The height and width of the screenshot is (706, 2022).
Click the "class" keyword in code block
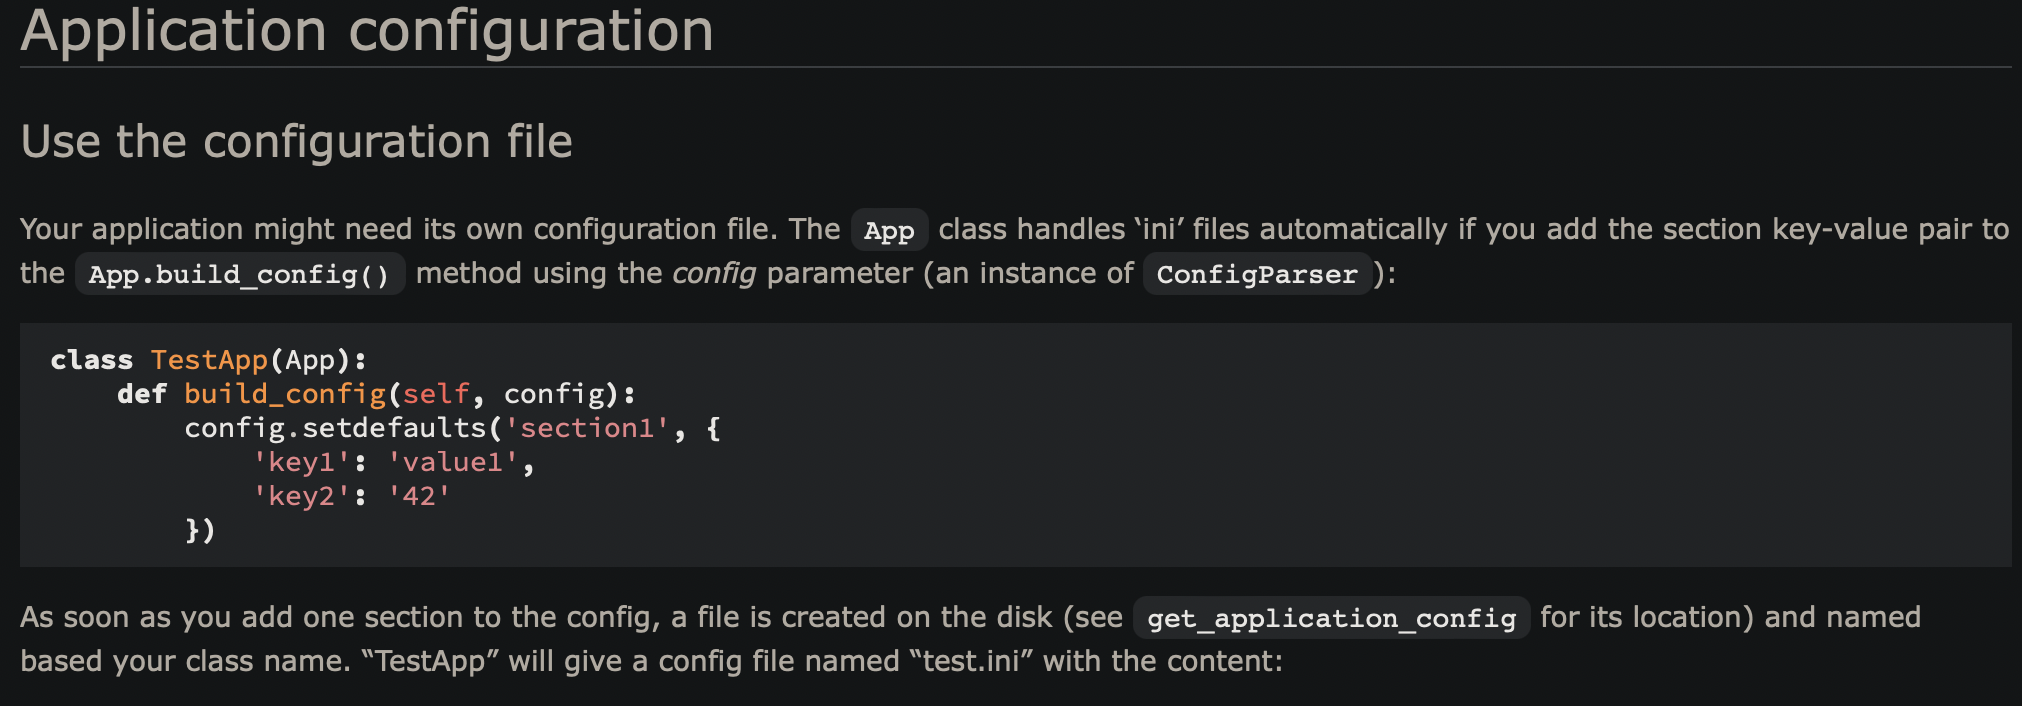click(92, 360)
